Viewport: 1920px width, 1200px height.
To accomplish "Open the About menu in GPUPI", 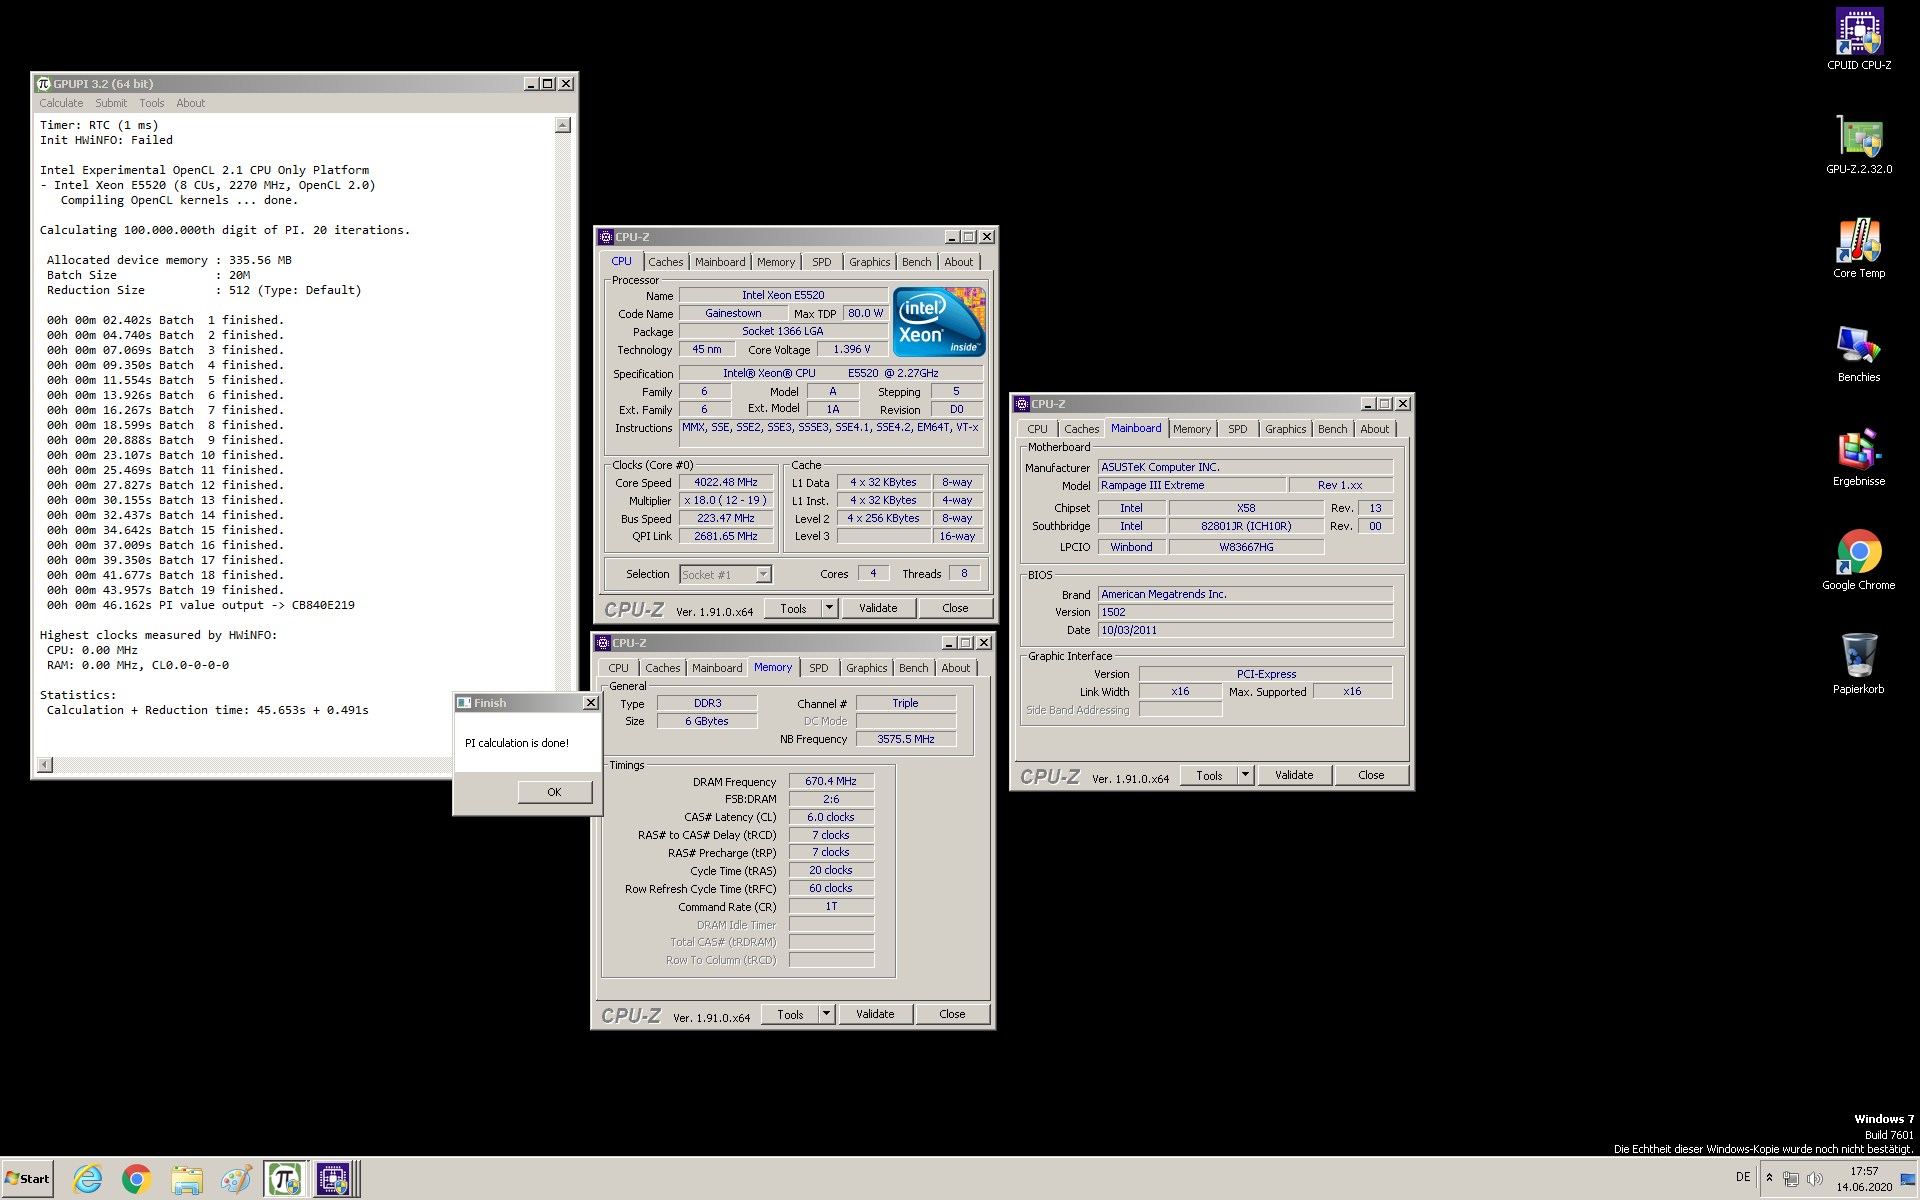I will click(x=190, y=103).
